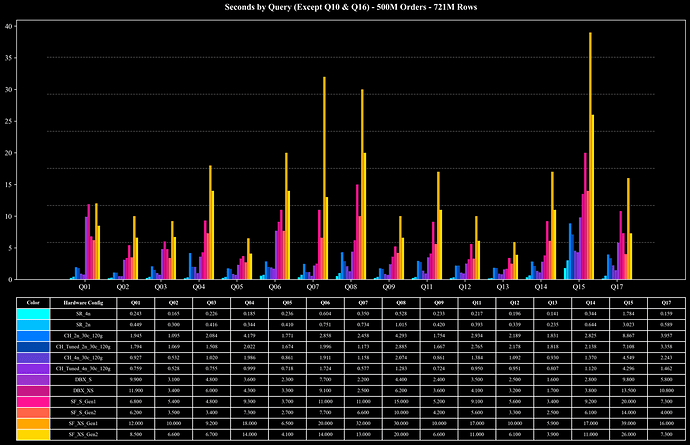The height and width of the screenshot is (445, 690).
Task: Select the purple DBX_S color swatch
Action: 32,379
